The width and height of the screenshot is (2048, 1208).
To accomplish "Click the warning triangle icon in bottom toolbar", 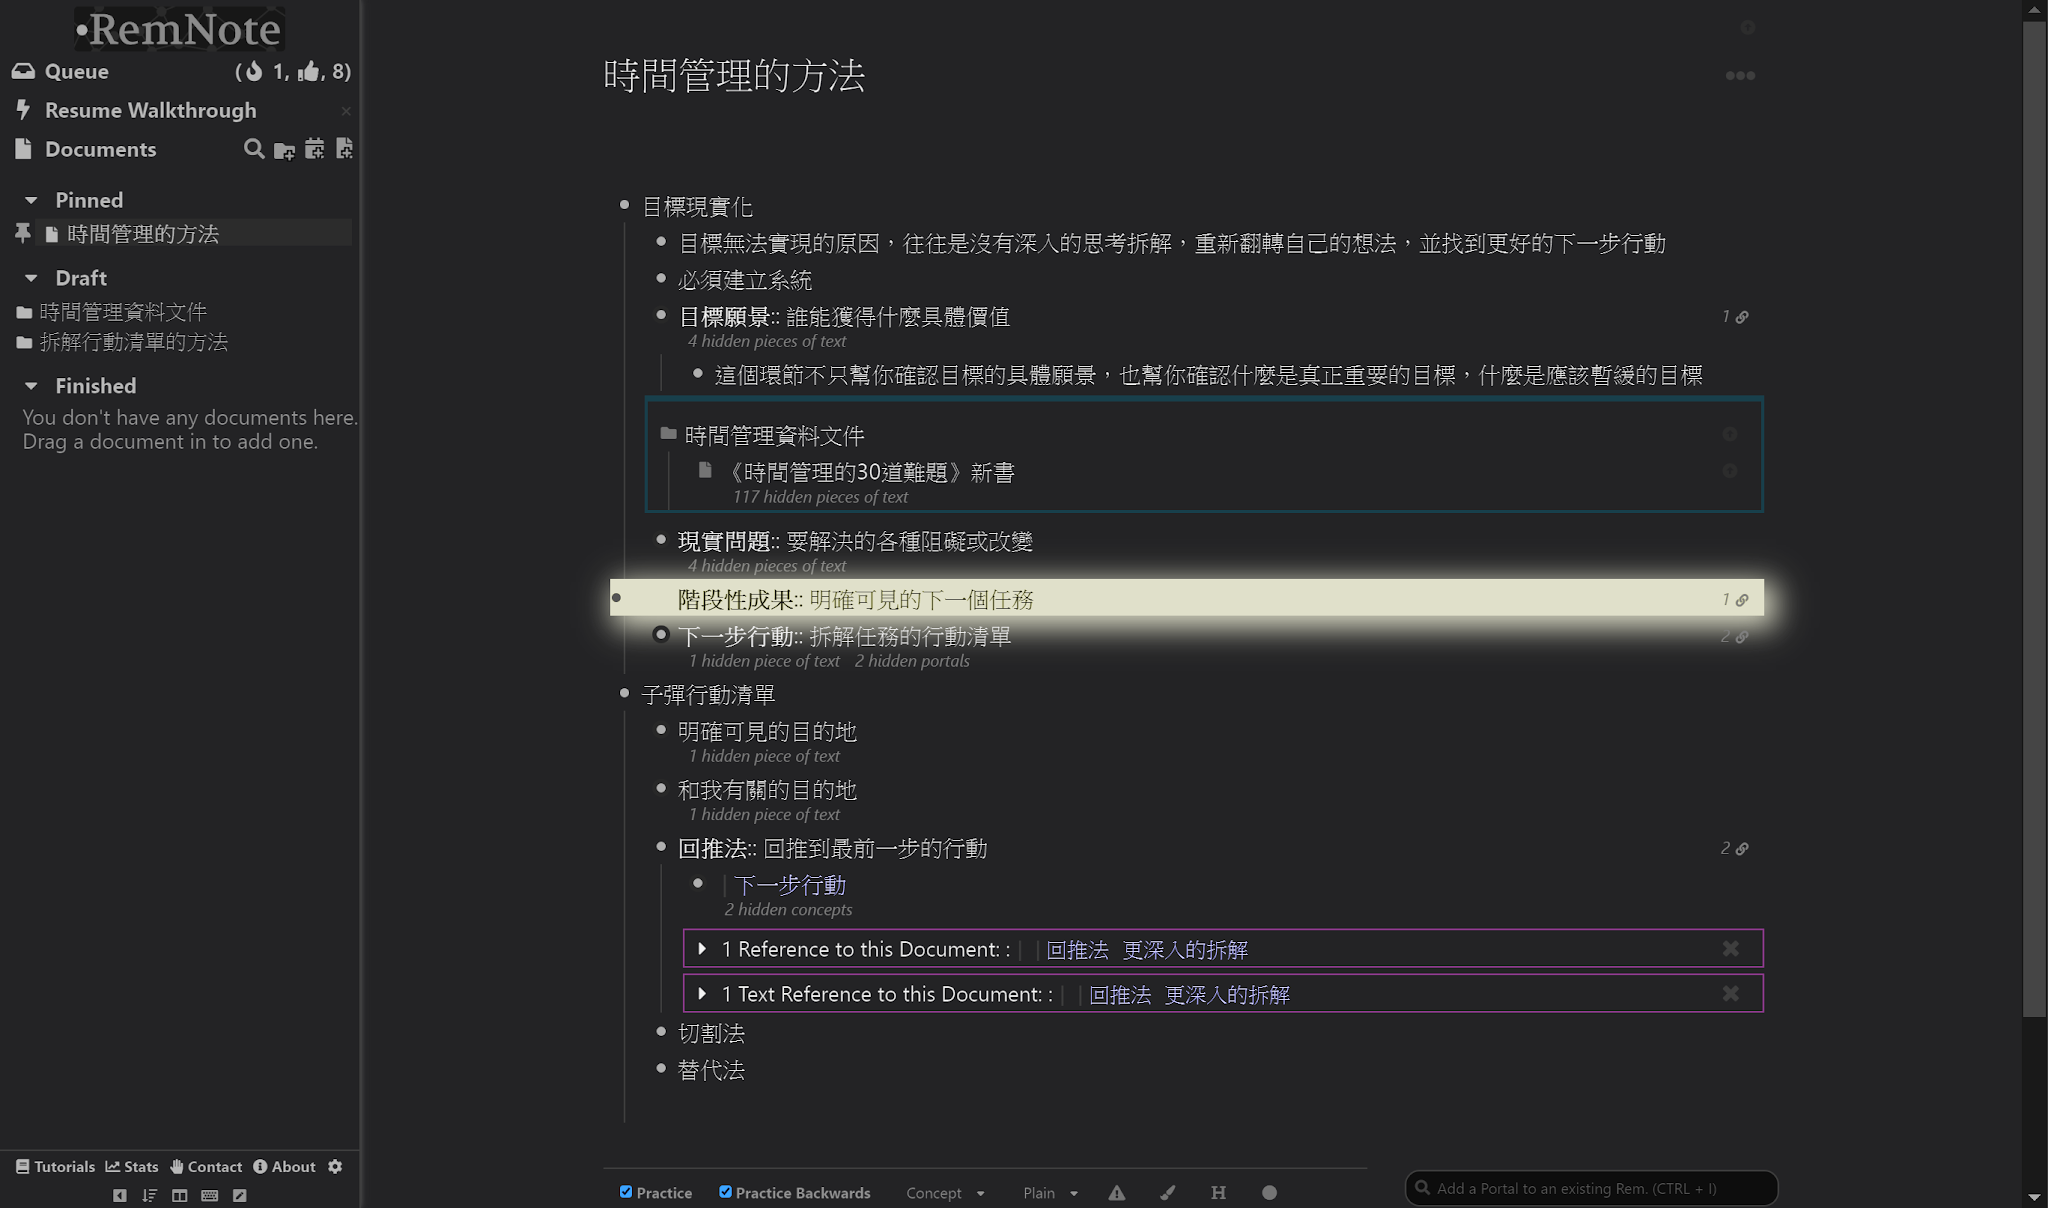I will pos(1117,1192).
